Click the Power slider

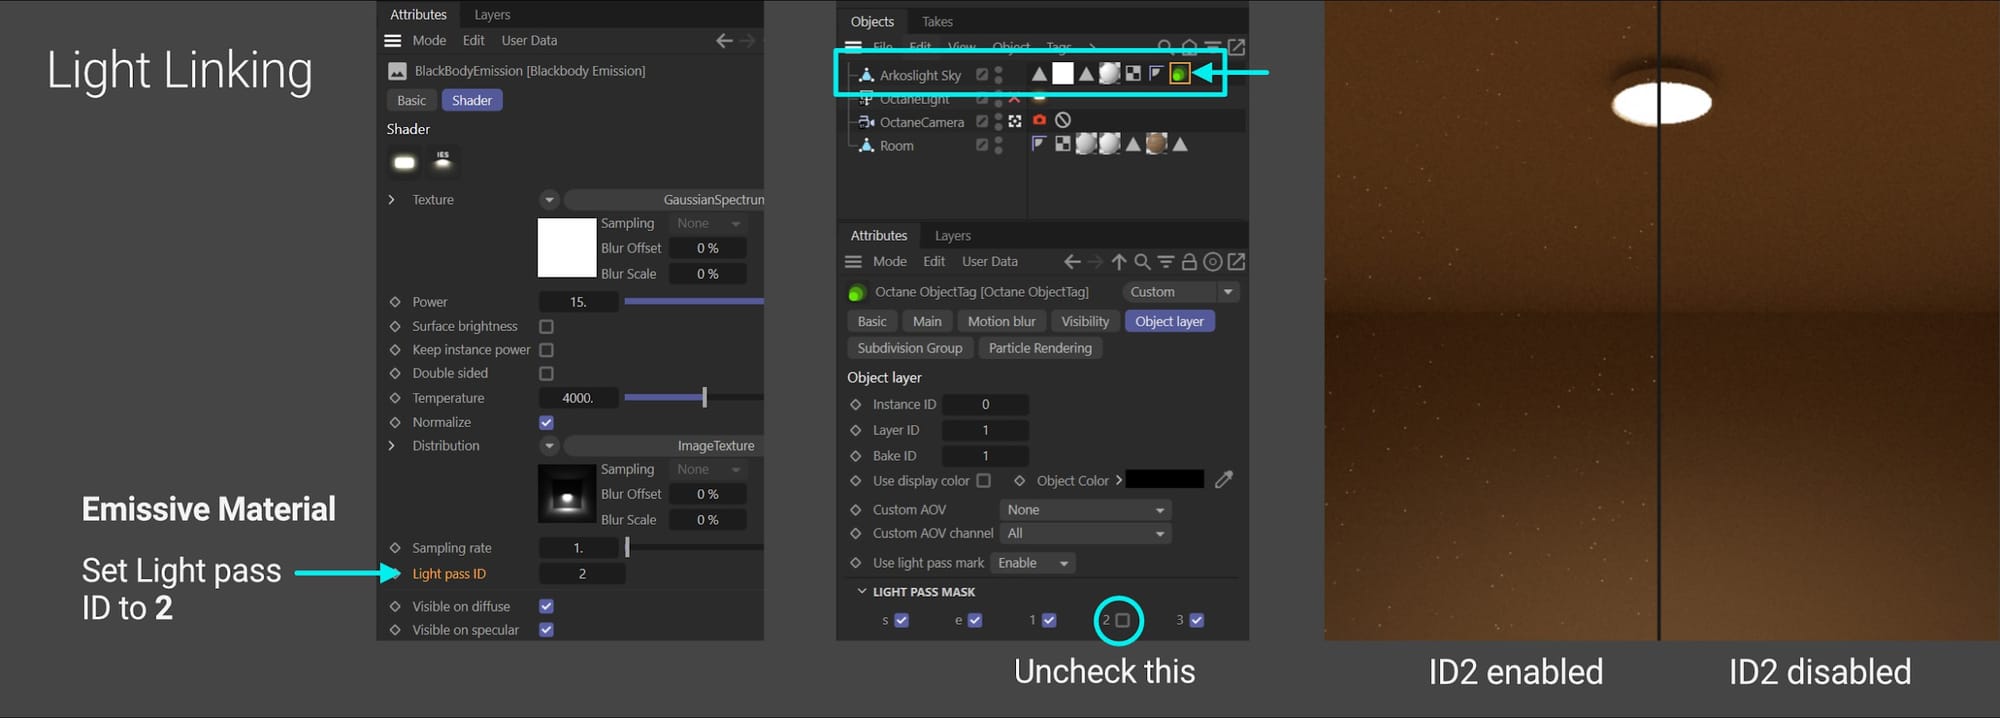point(694,302)
